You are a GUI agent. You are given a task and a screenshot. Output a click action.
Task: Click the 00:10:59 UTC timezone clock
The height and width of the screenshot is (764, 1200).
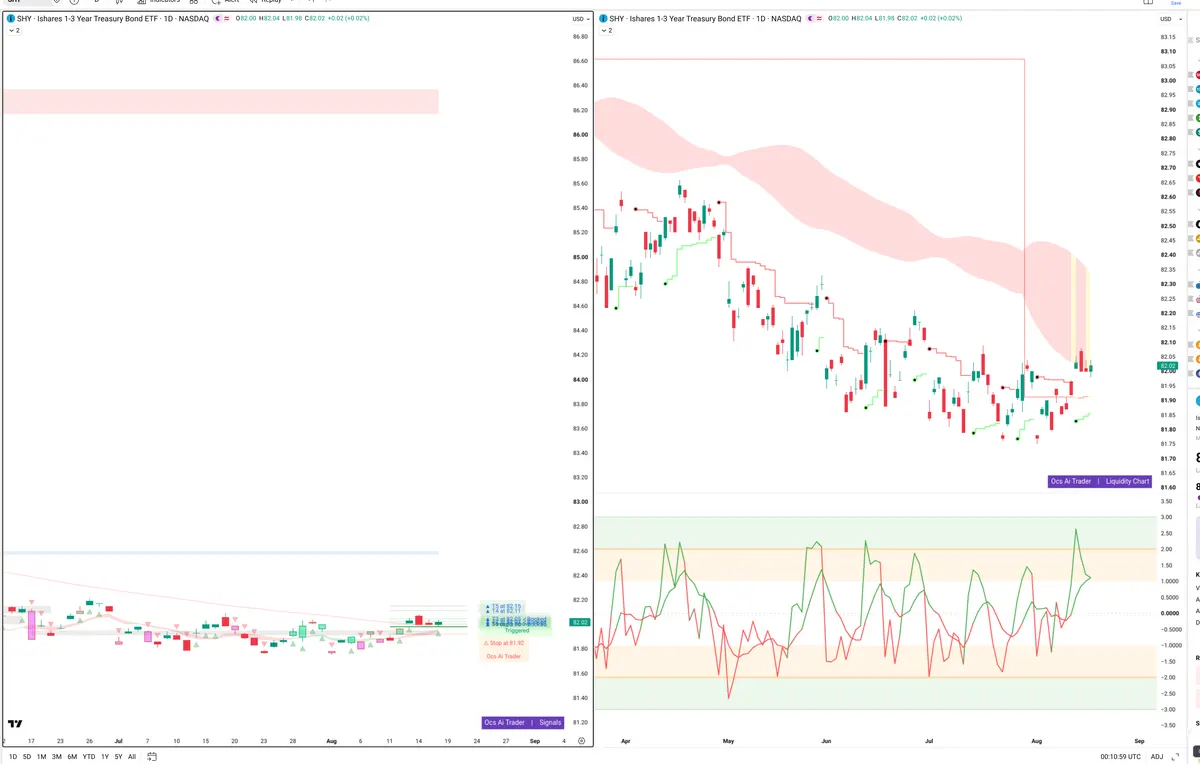(x=1121, y=757)
